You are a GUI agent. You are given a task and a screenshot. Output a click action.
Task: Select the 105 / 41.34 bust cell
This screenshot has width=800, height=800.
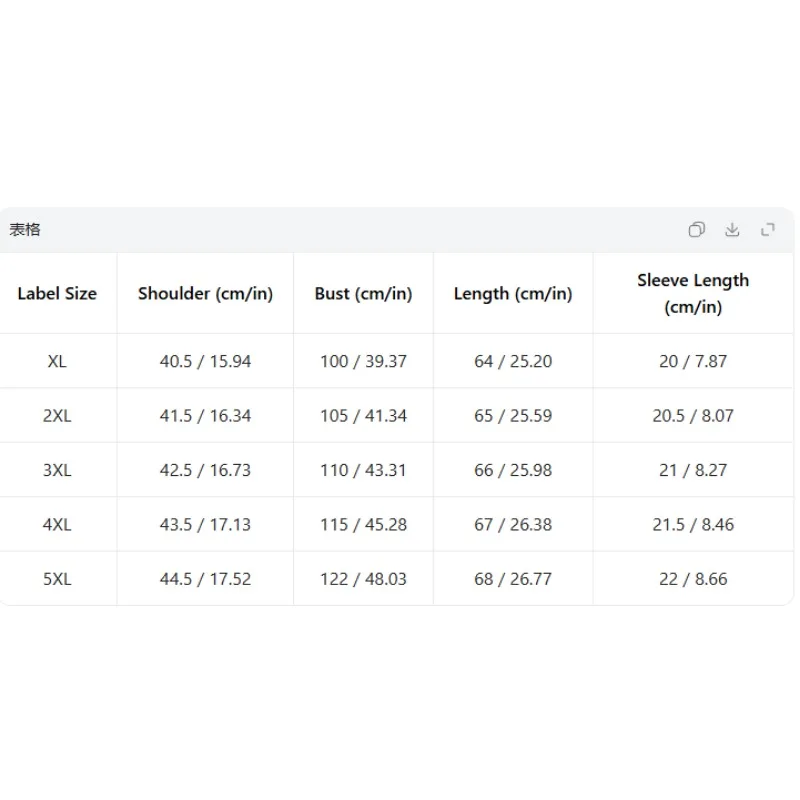[x=363, y=416]
